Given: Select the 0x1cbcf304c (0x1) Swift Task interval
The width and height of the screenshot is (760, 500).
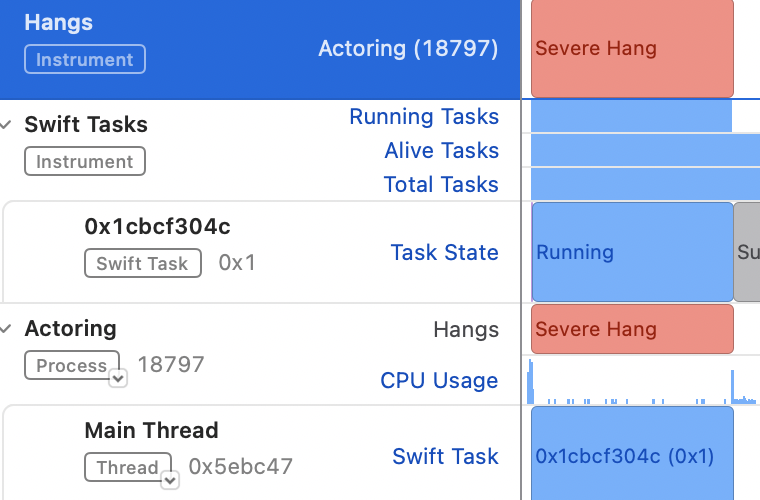Looking at the screenshot, I should tap(632, 453).
